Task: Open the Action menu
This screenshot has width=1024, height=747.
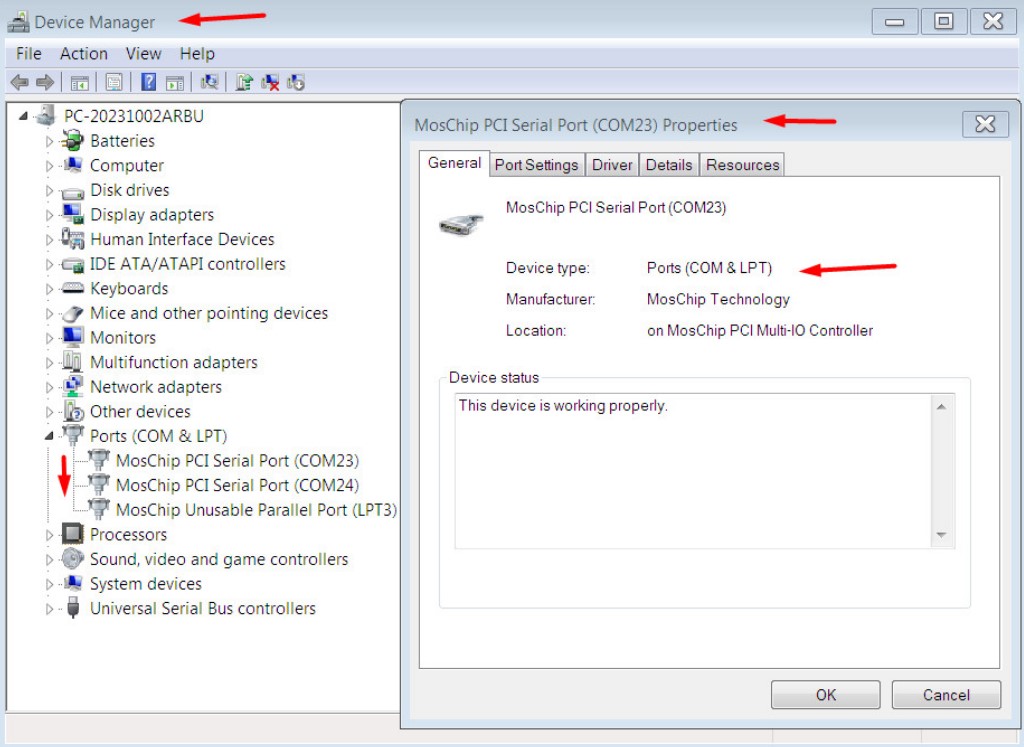Action: [x=84, y=54]
